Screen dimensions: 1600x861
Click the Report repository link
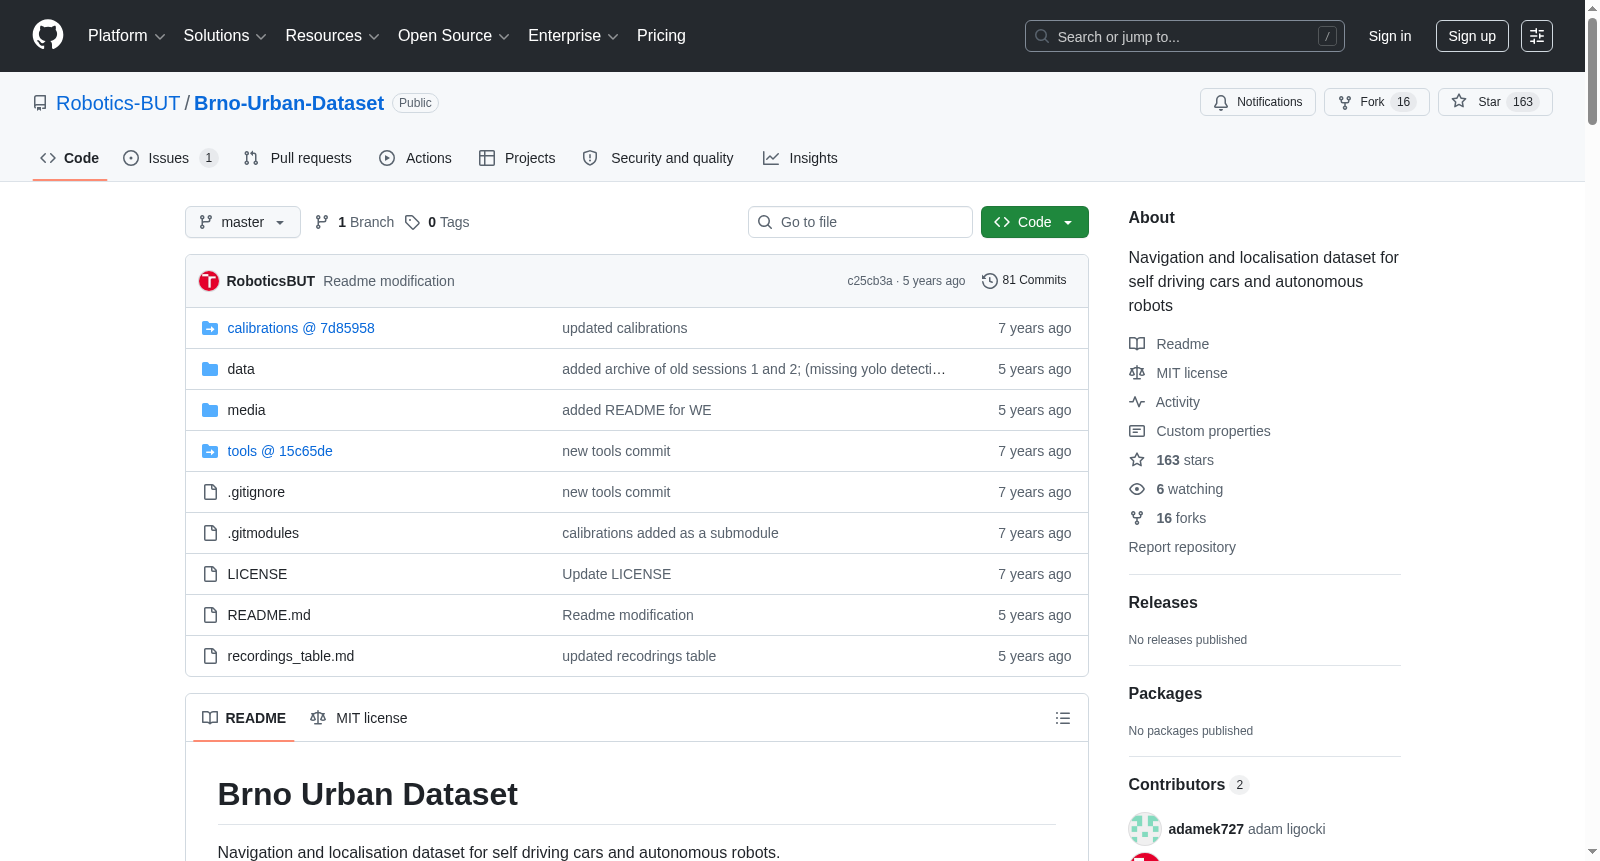[1182, 547]
